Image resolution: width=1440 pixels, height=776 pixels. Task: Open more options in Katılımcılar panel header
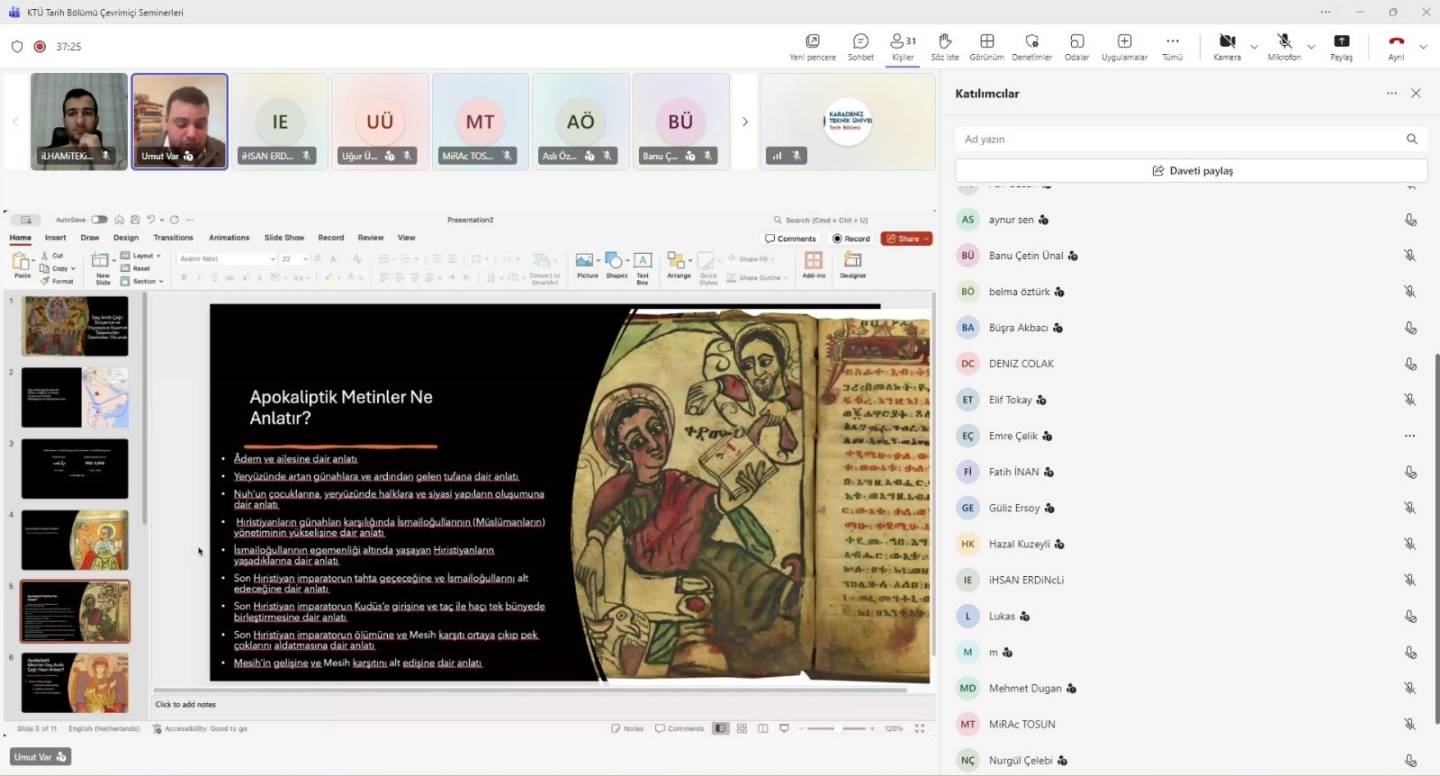[x=1391, y=93]
